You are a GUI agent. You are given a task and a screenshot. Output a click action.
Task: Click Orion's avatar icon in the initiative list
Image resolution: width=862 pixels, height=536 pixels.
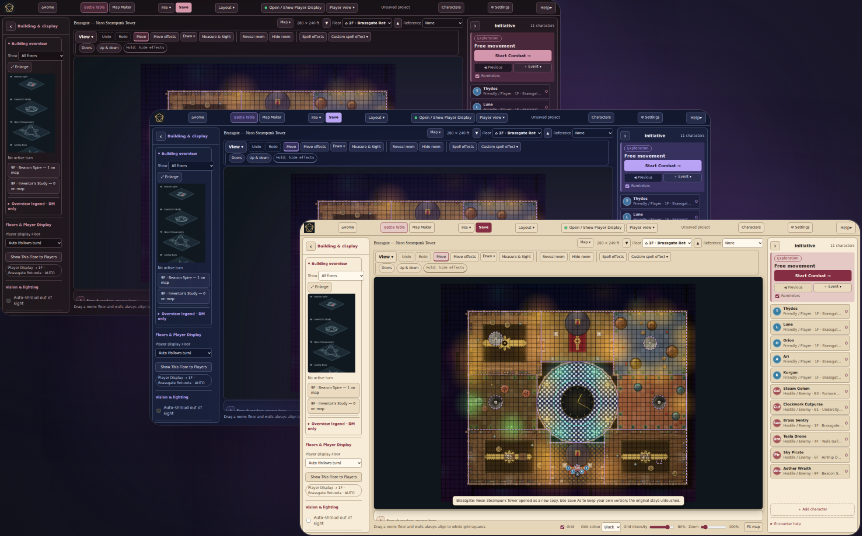(777, 343)
